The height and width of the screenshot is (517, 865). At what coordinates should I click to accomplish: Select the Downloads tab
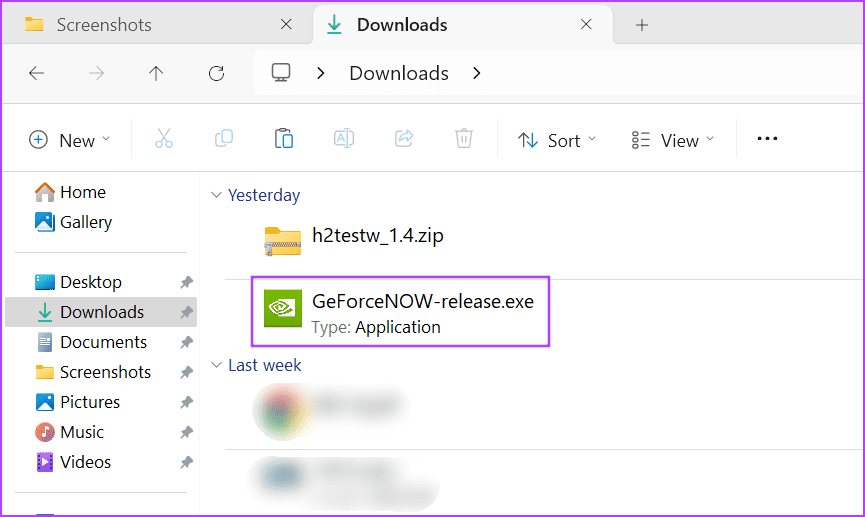click(x=462, y=24)
